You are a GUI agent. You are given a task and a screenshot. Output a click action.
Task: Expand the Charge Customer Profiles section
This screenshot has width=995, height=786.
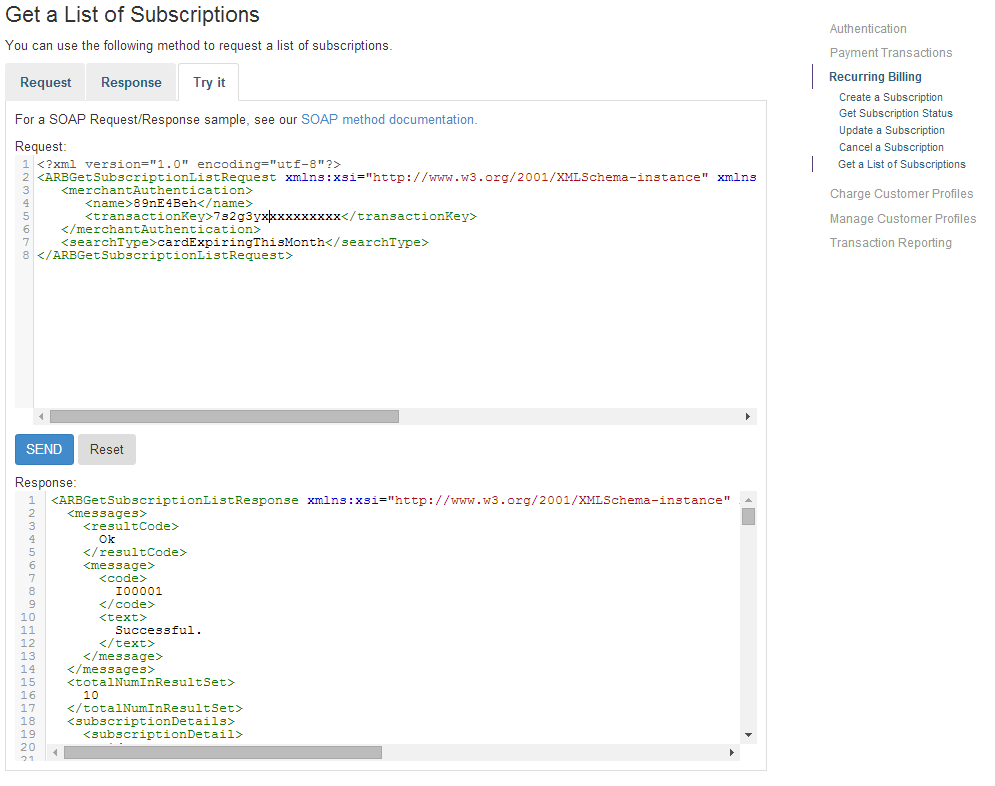point(901,194)
